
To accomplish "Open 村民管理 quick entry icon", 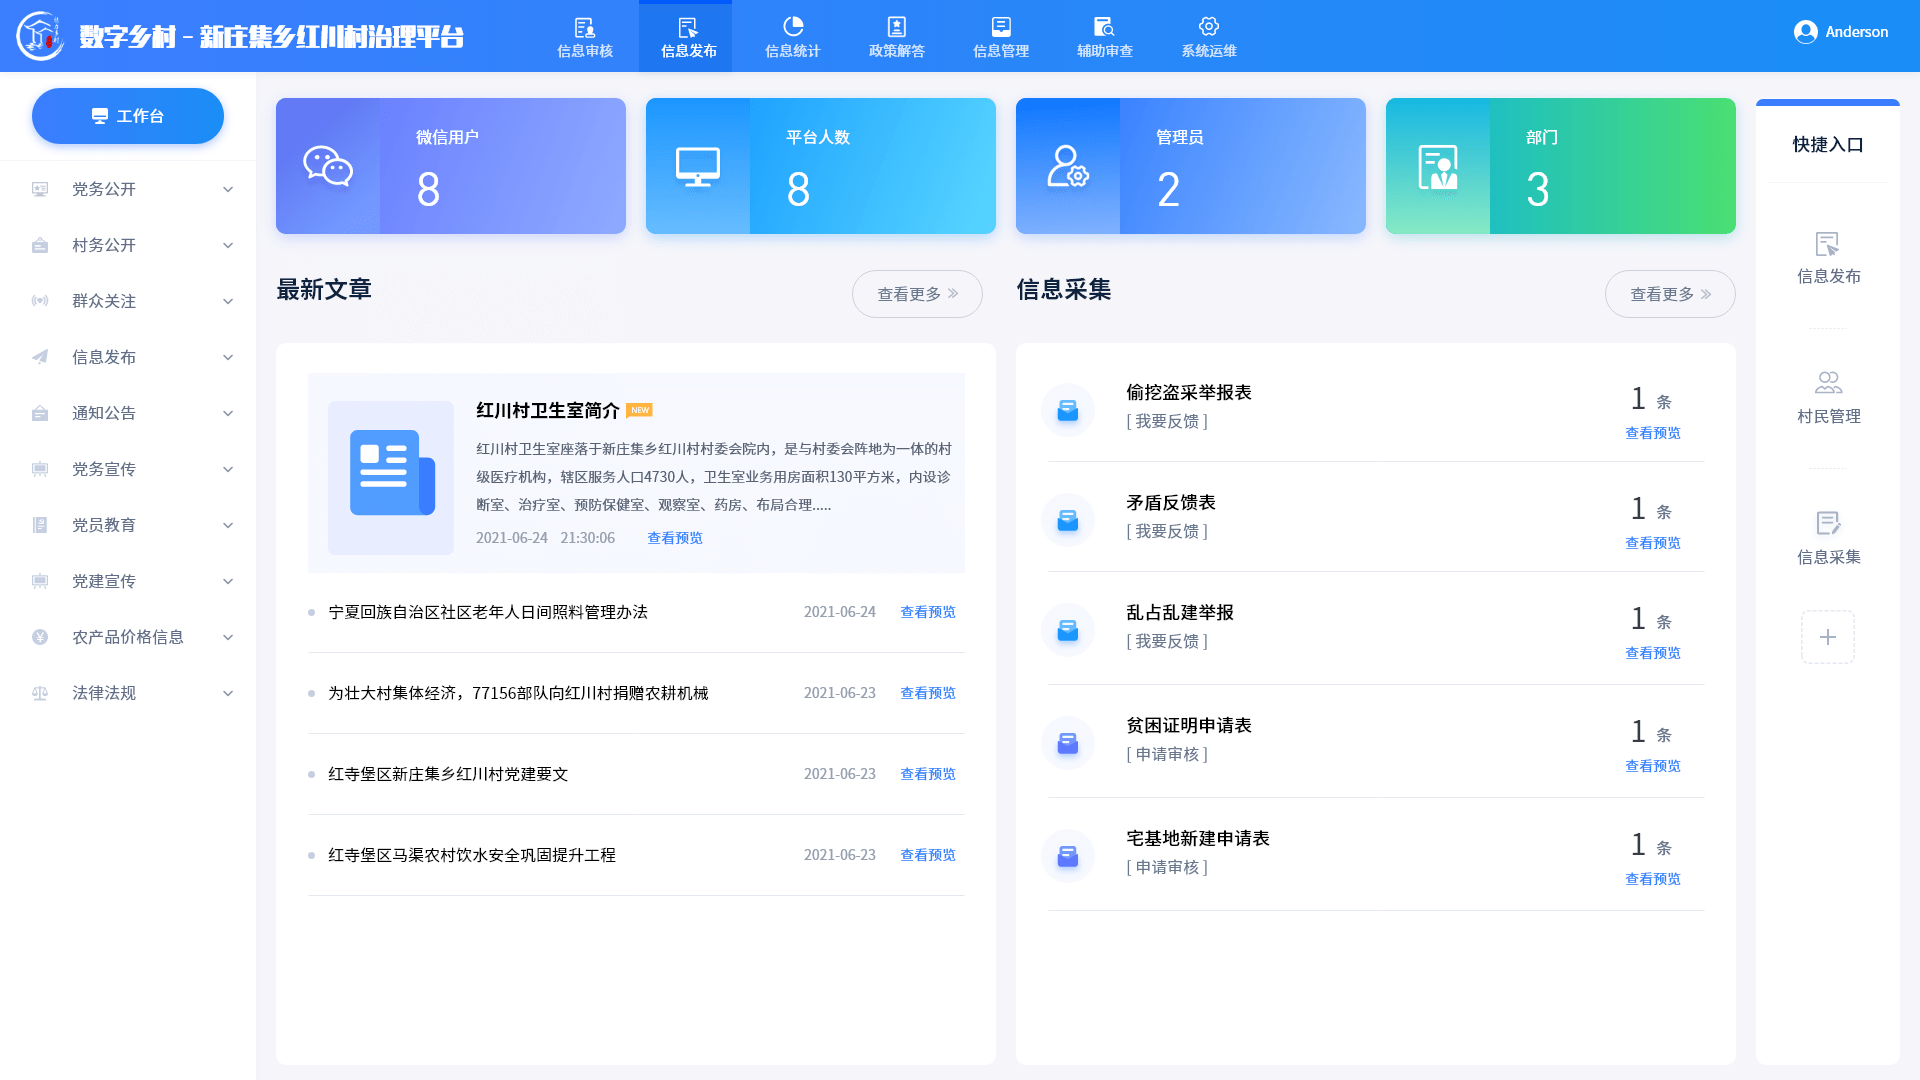I will [1828, 383].
